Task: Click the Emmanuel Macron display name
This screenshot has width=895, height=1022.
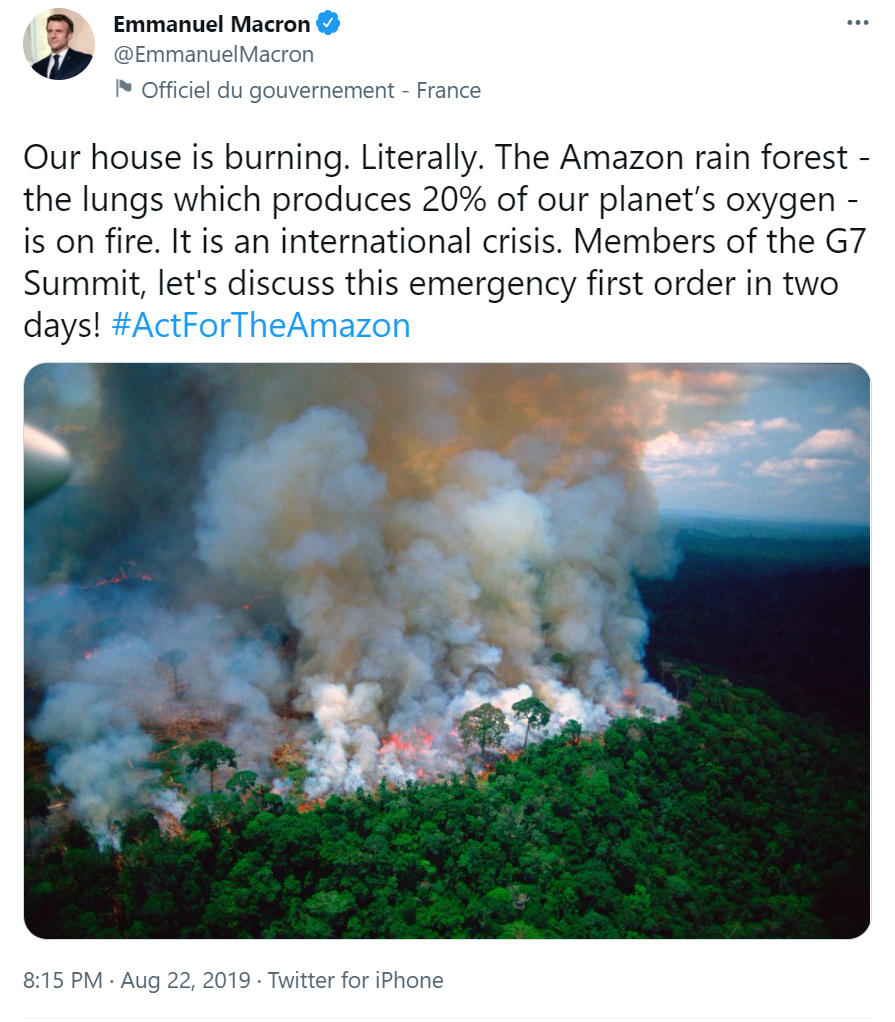Action: 211,24
